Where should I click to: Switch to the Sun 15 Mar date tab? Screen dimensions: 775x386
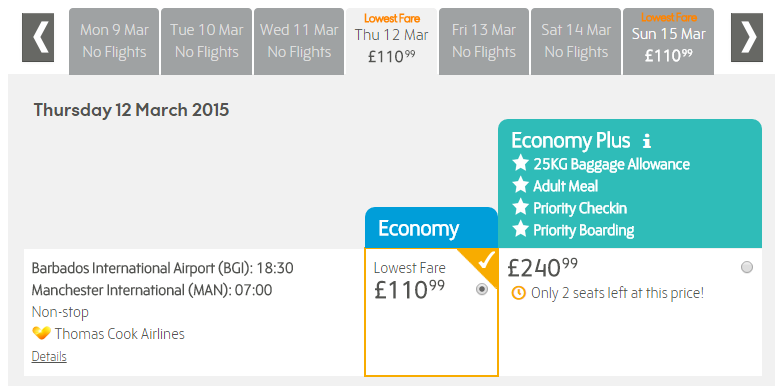668,42
